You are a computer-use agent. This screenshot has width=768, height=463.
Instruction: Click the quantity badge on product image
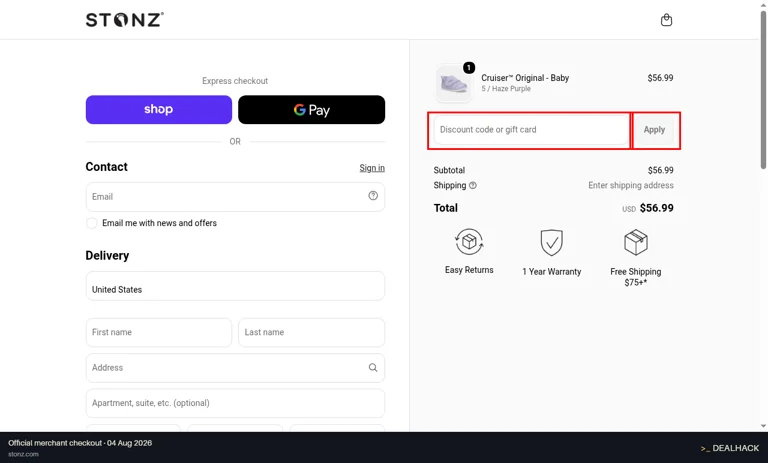pos(469,68)
